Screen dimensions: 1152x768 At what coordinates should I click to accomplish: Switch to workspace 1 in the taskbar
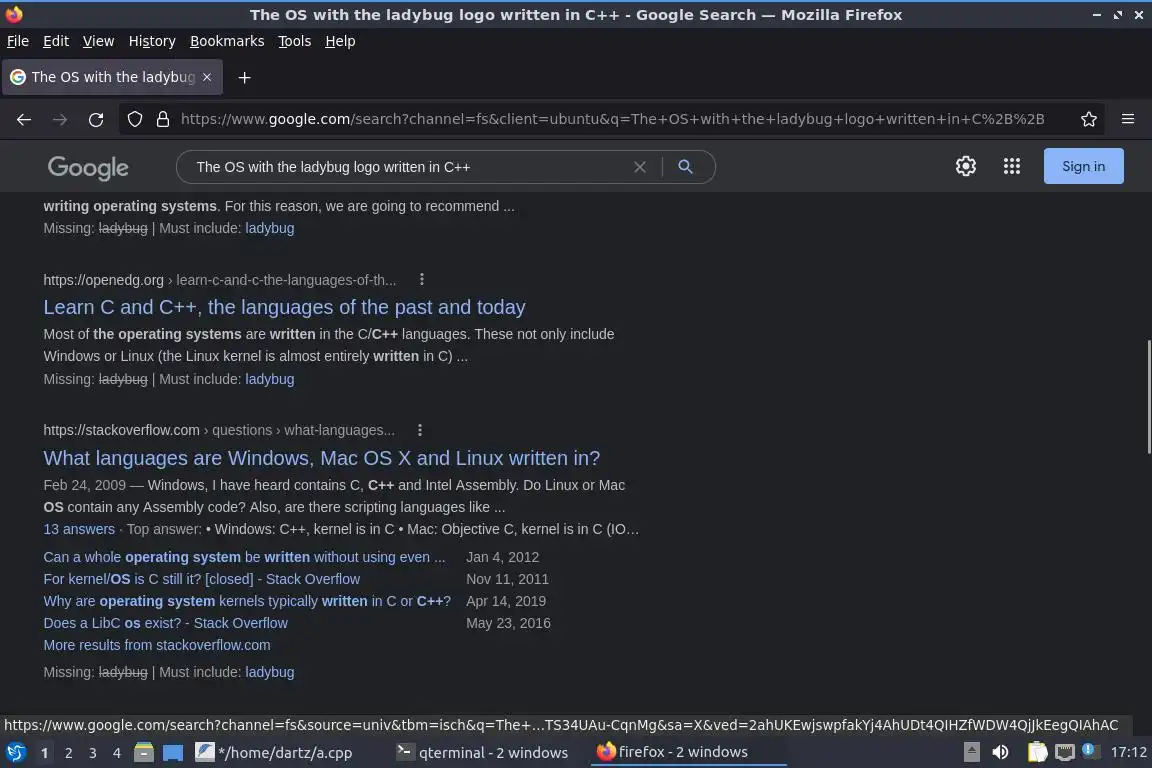[44, 753]
